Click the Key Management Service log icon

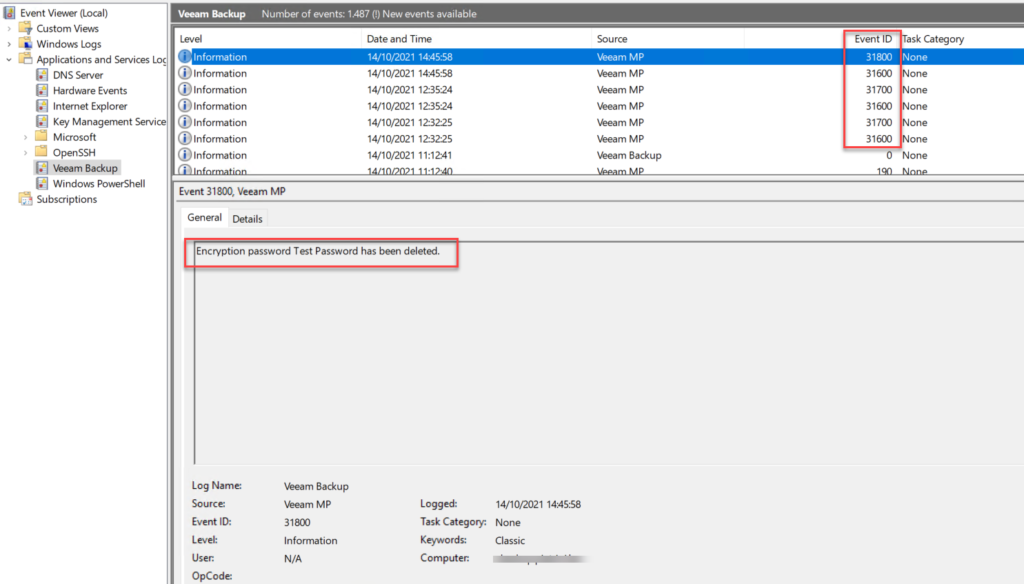(42, 122)
